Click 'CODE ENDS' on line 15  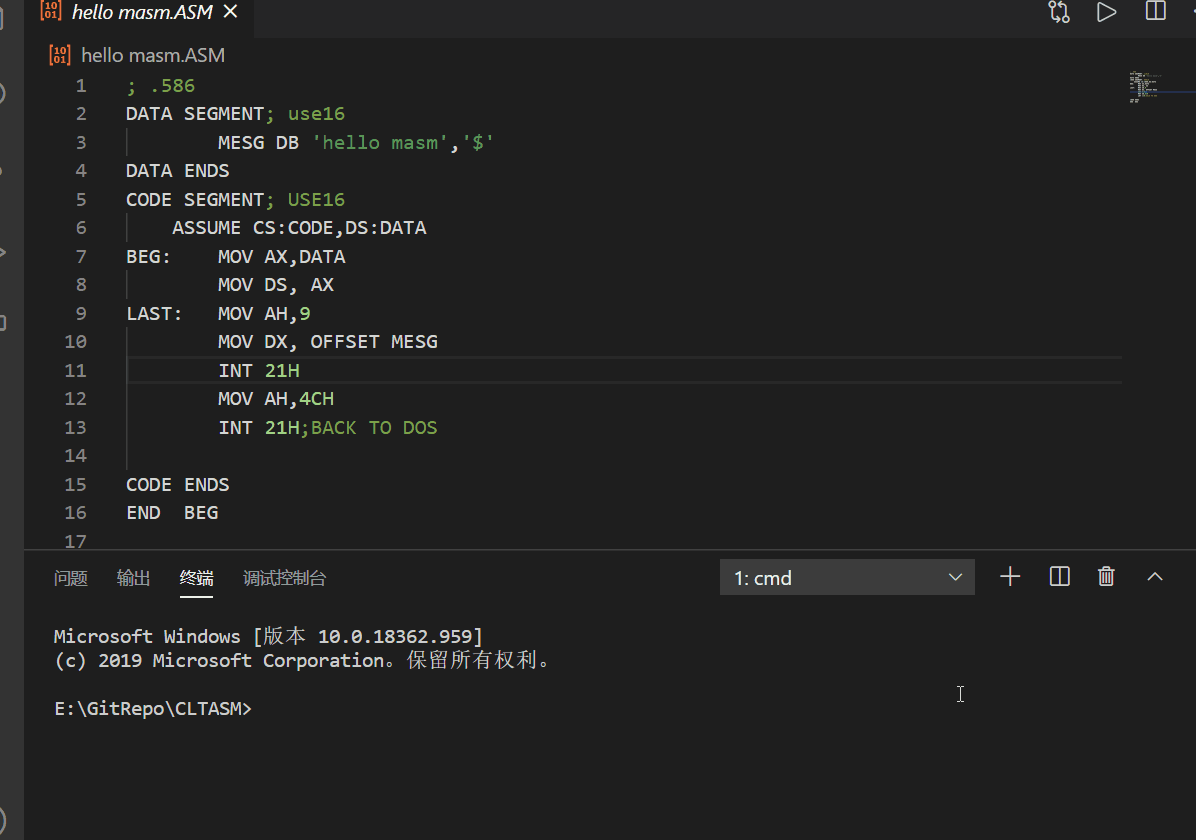pyautogui.click(x=177, y=484)
